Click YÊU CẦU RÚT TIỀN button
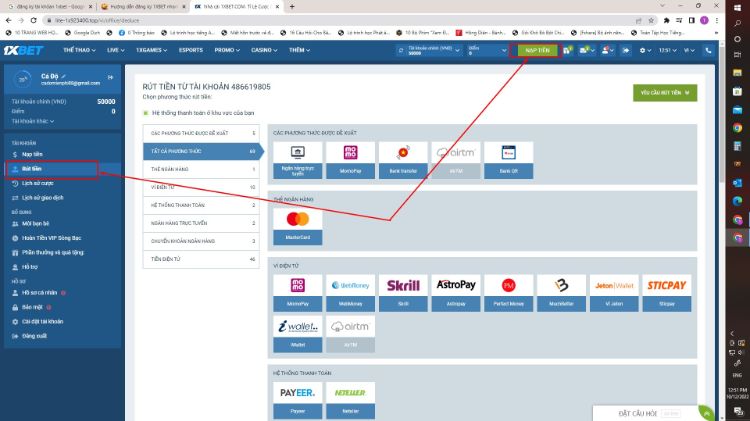This screenshot has height=421, width=750. tap(665, 93)
